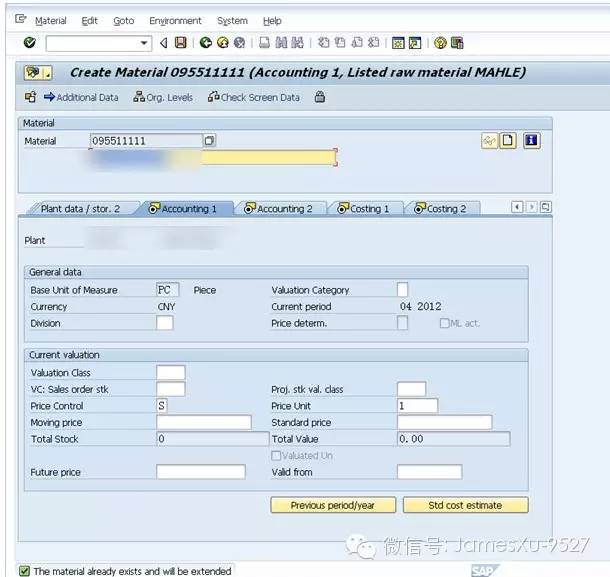Click the Base Unit of Measure field PC
Viewport: 610px width, 577px height.
click(x=168, y=290)
